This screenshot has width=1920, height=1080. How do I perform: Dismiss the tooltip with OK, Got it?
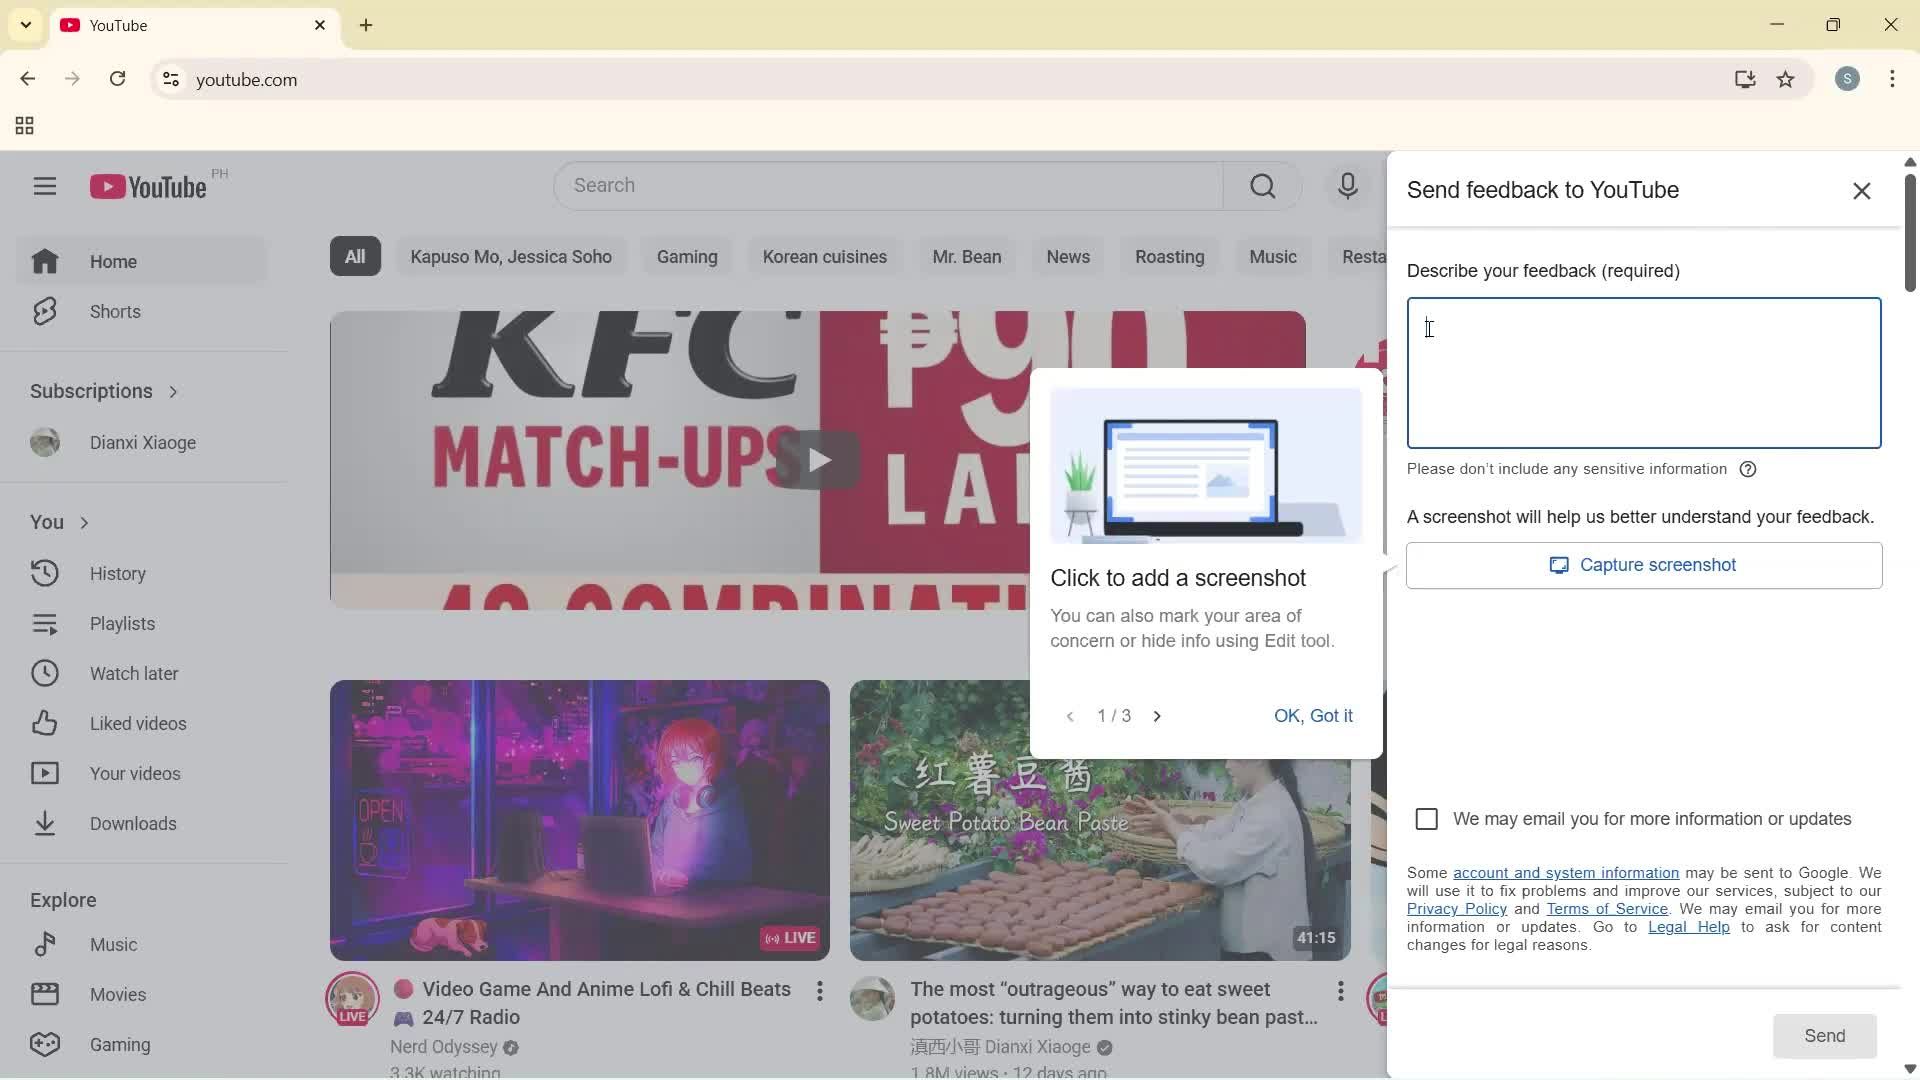[1313, 715]
